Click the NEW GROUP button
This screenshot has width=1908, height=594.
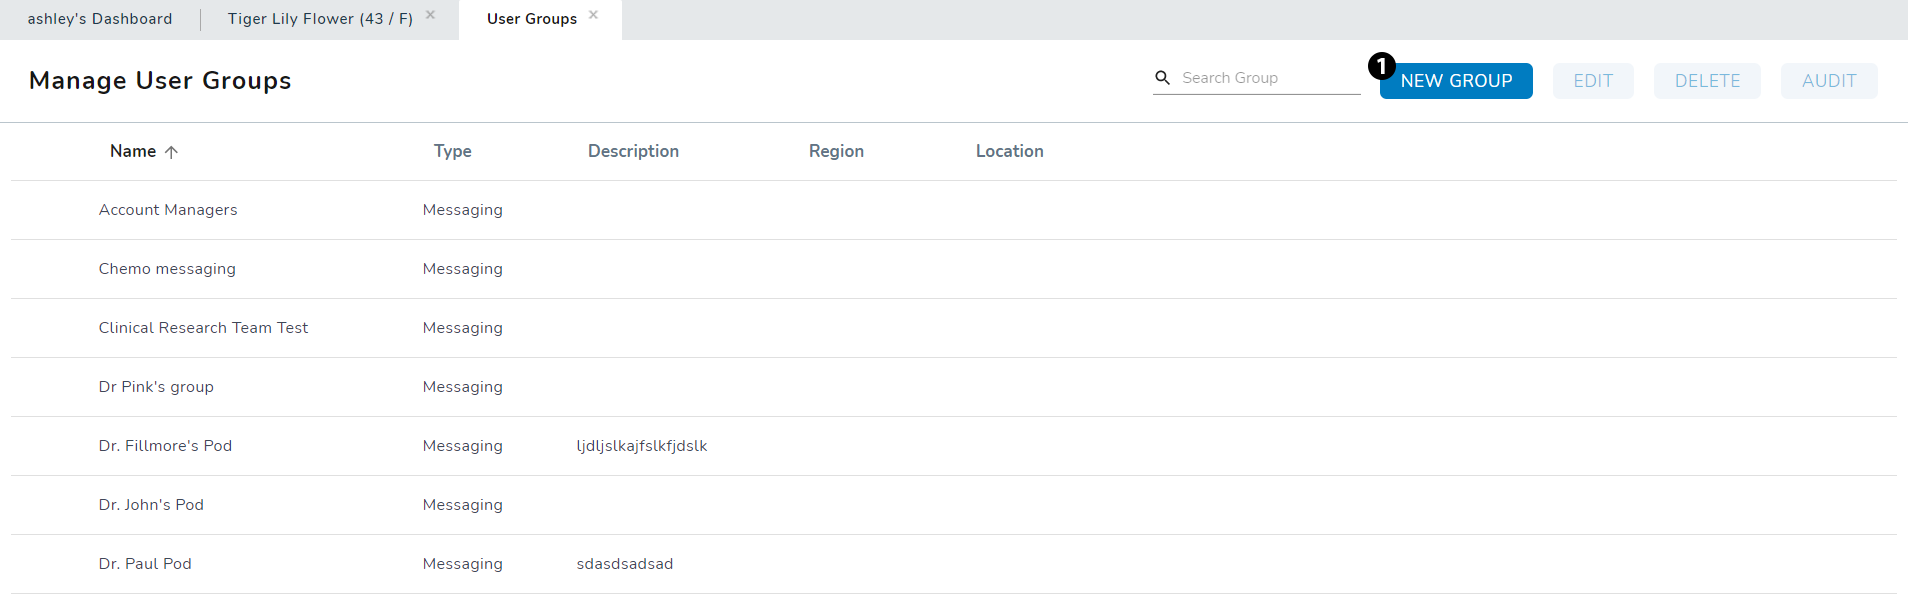[1456, 81]
